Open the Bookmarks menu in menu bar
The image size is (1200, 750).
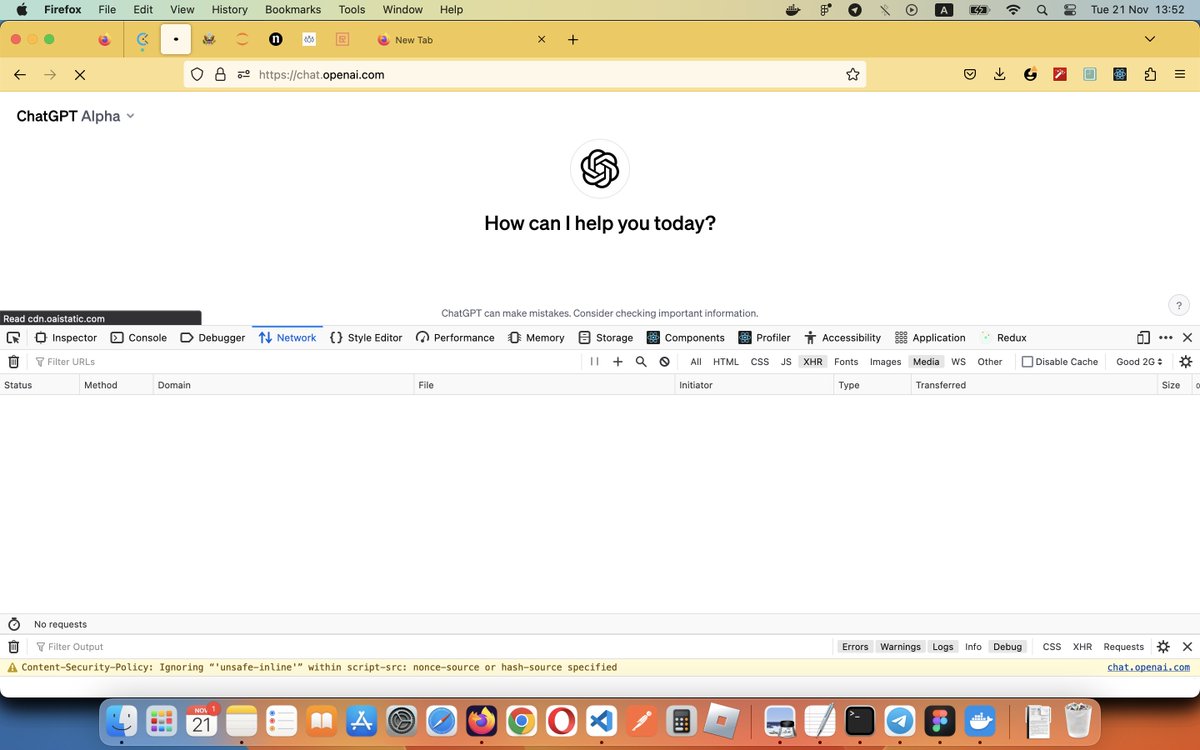coord(294,10)
